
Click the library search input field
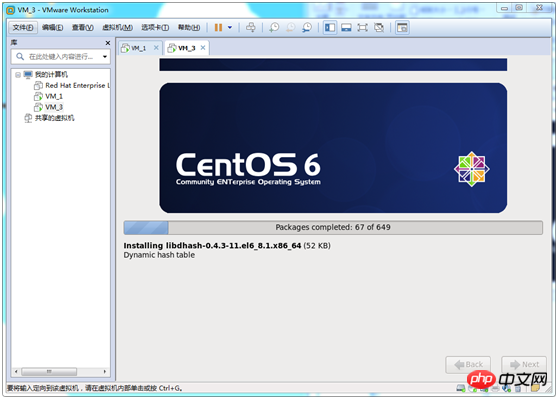pyautogui.click(x=61, y=57)
